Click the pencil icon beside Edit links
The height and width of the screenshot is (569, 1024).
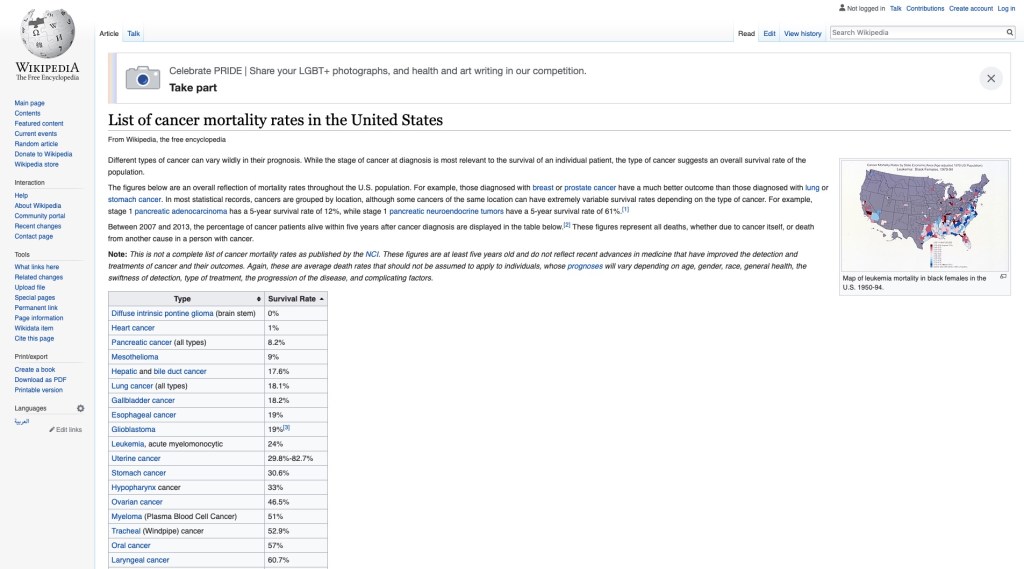coord(52,430)
